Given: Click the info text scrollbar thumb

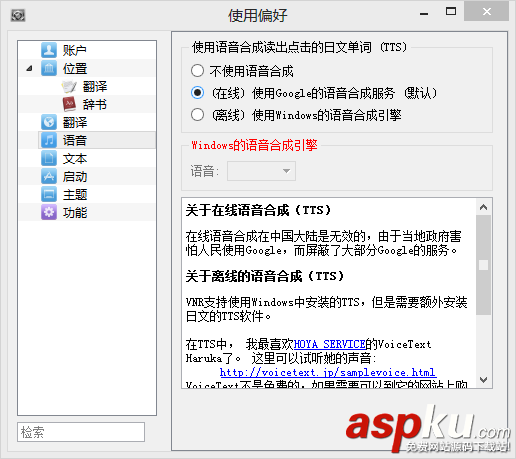Looking at the screenshot, I should pos(483,265).
